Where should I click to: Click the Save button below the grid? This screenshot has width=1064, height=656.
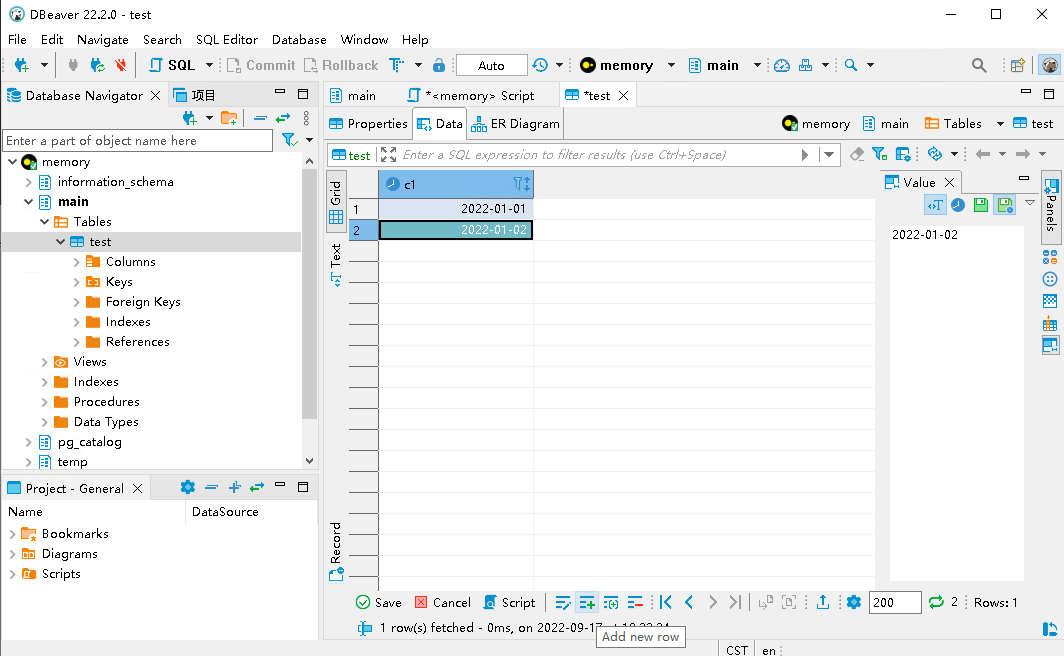point(379,602)
